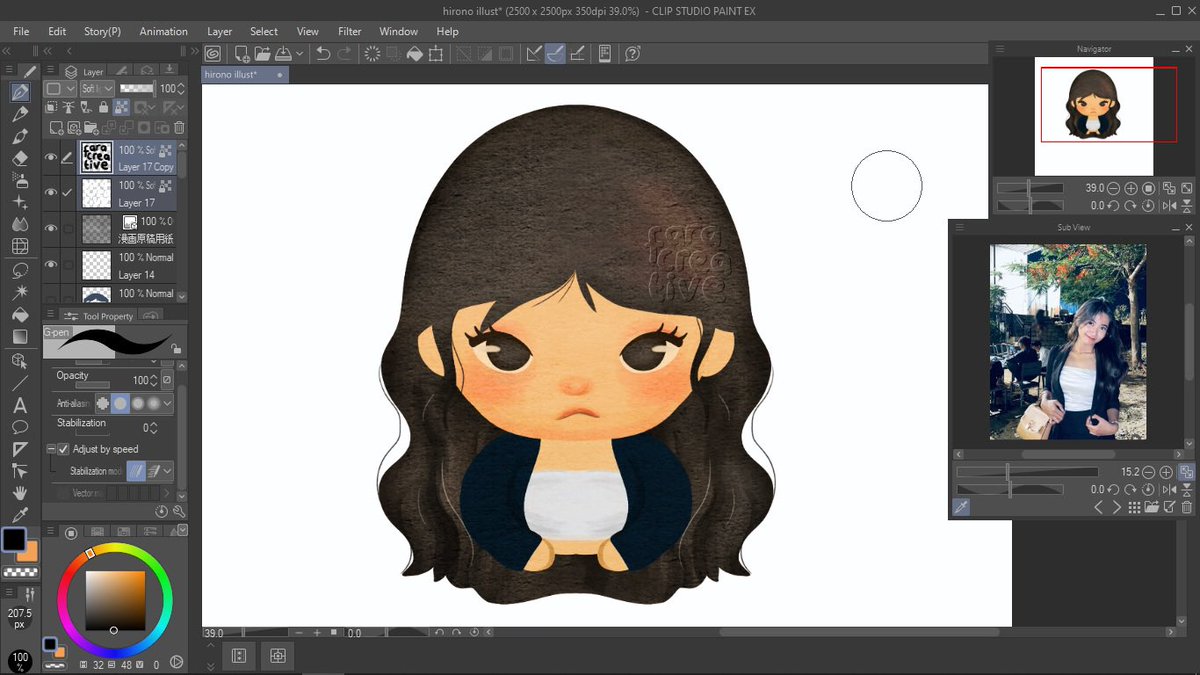
Task: Toggle the Adjust by speed checkbox
Action: 64,449
